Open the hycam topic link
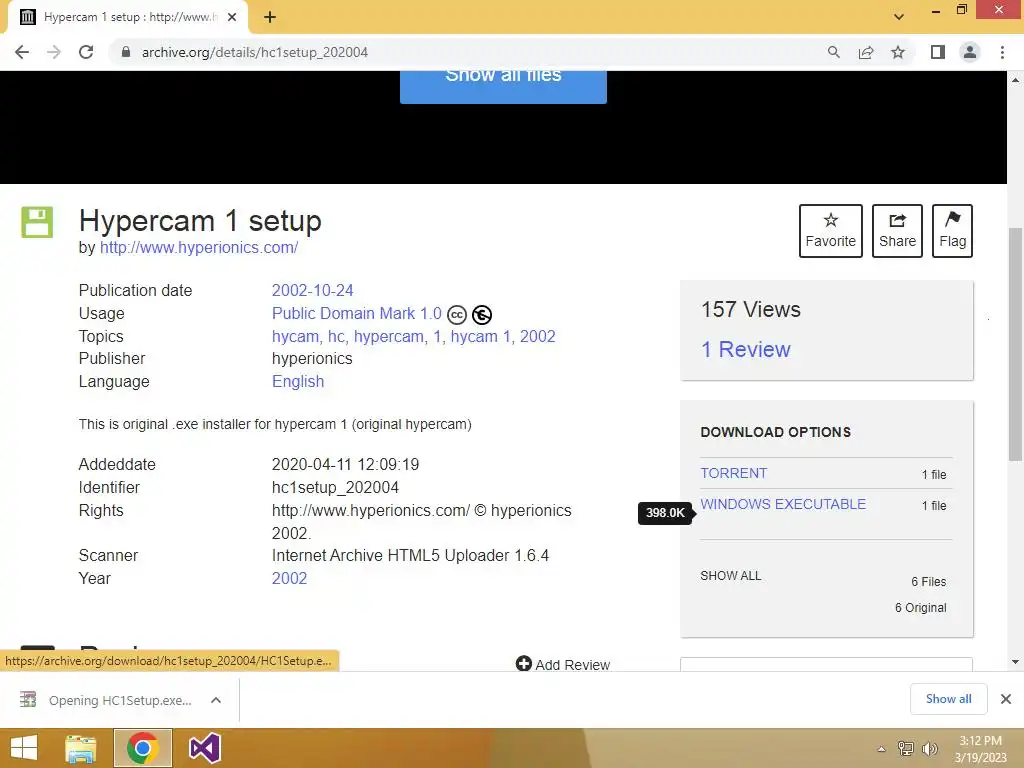The height and width of the screenshot is (768, 1024). [295, 336]
